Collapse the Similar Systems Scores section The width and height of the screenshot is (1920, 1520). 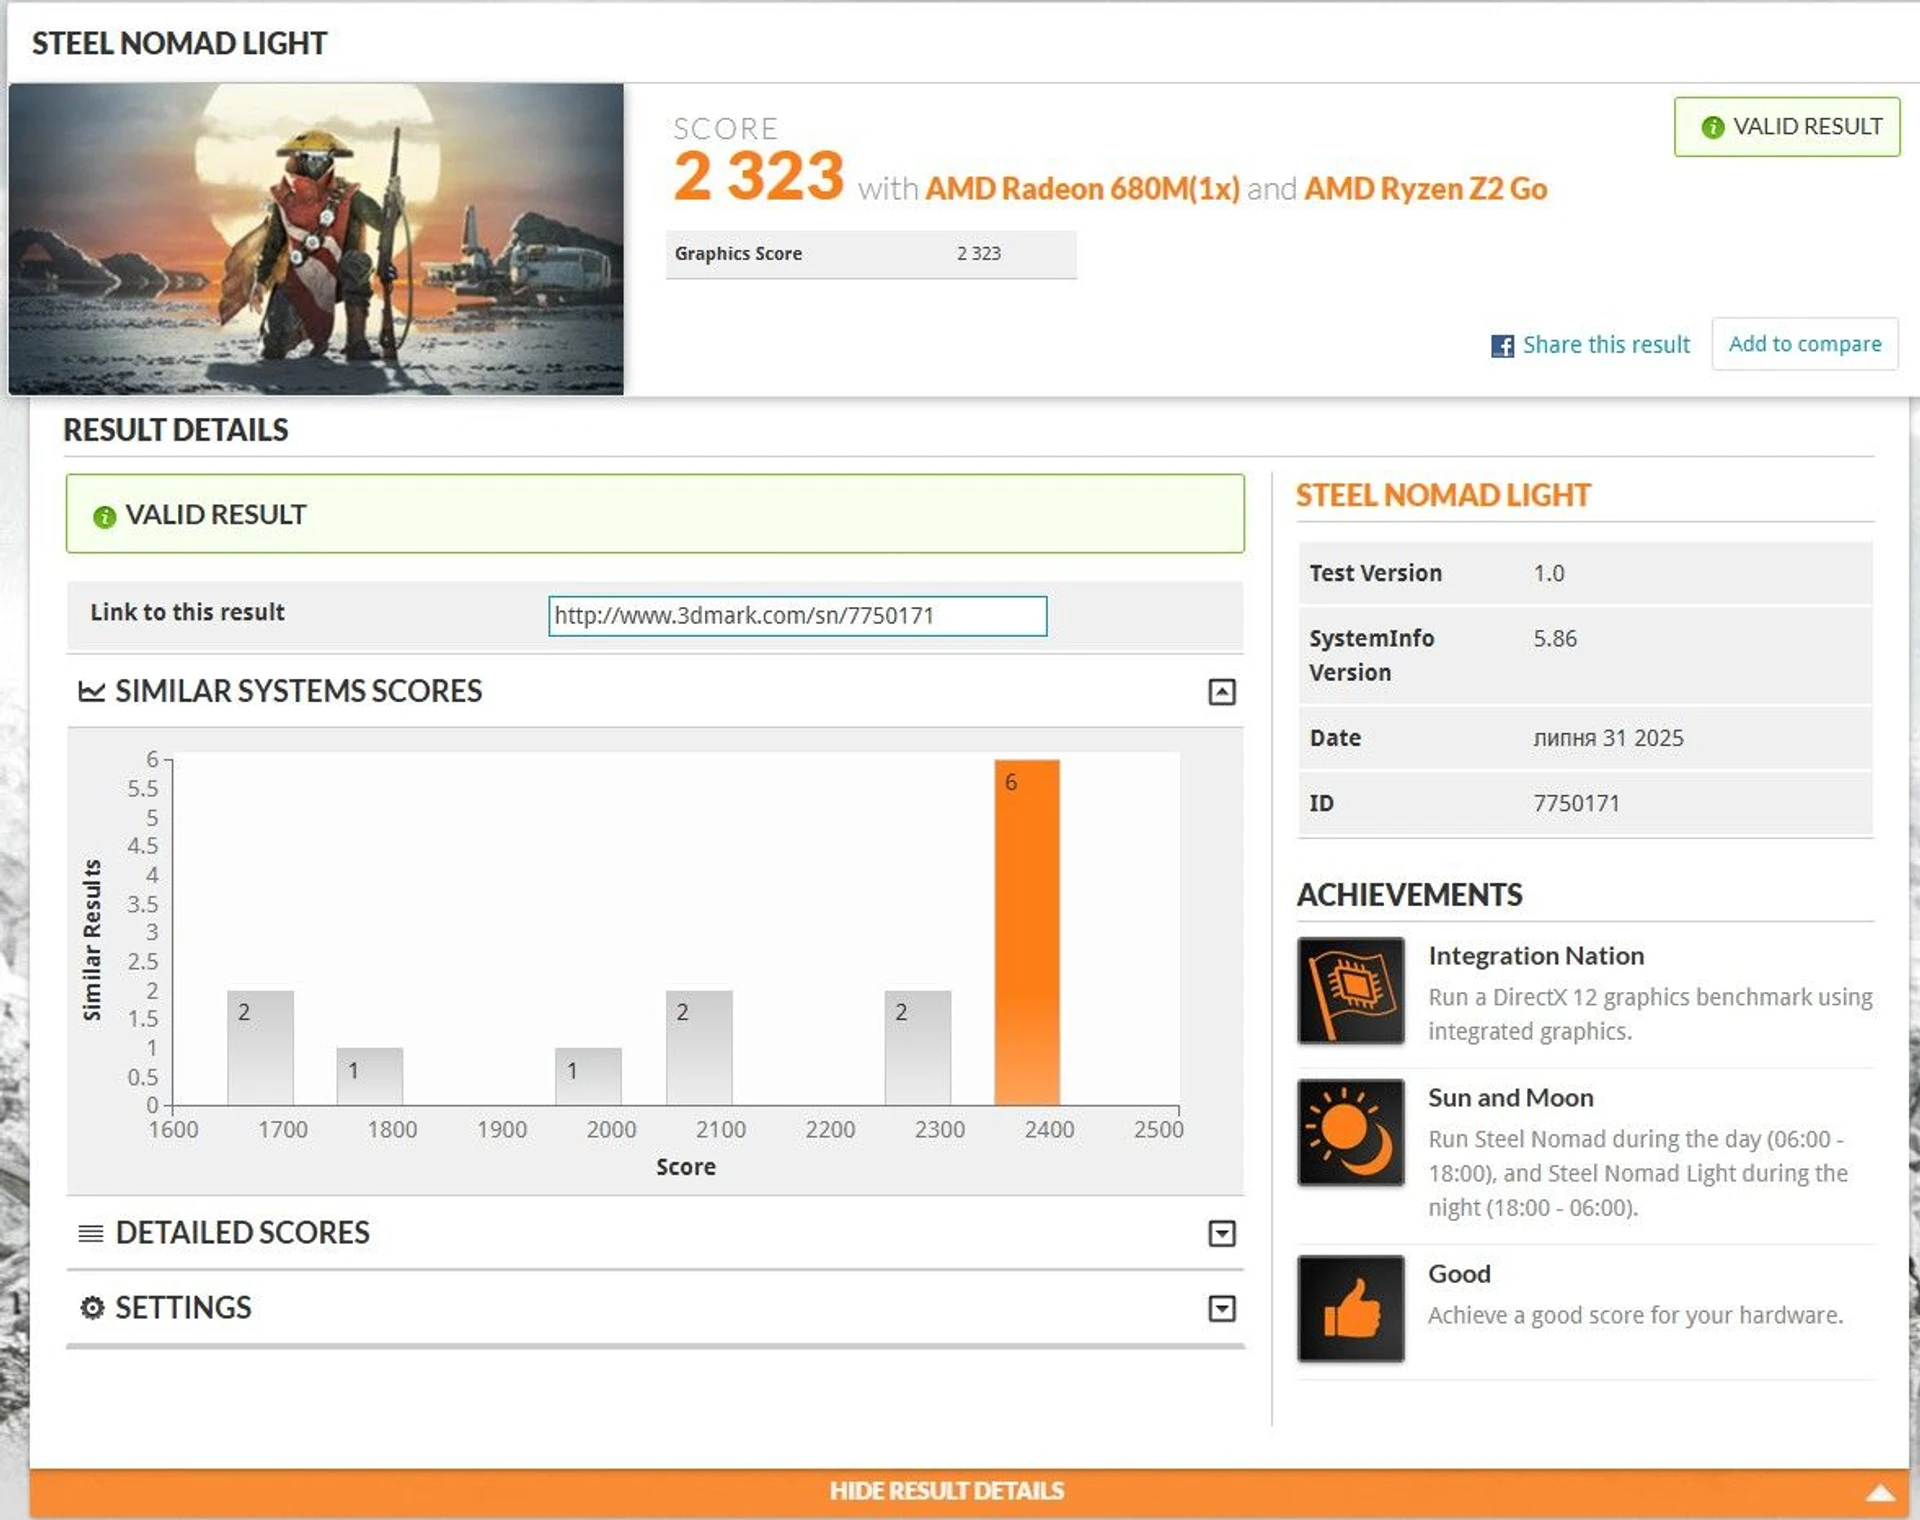[x=1222, y=692]
